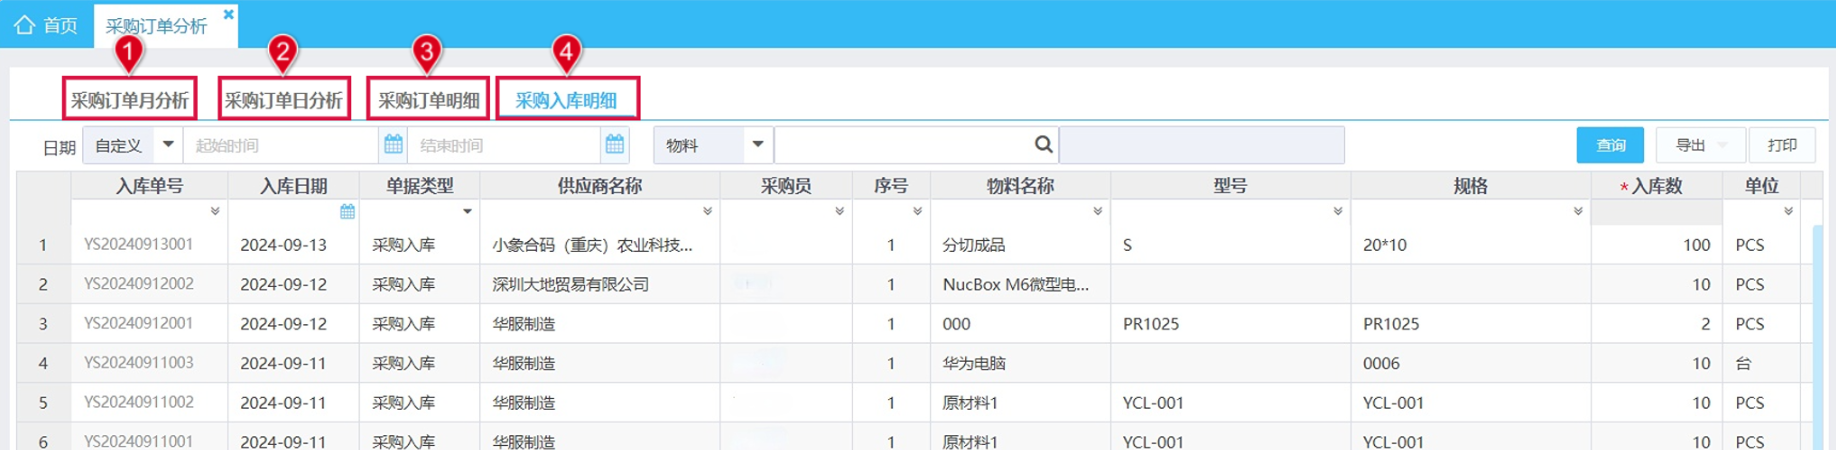Close the 采购订单分析 tab
Image resolution: width=1836 pixels, height=450 pixels.
pos(228,14)
